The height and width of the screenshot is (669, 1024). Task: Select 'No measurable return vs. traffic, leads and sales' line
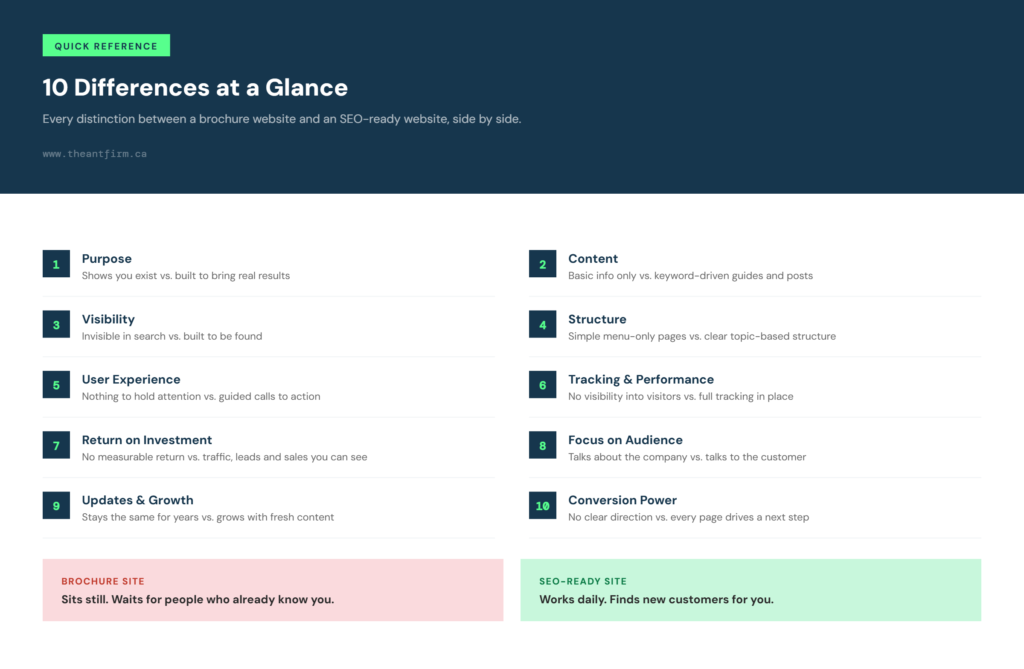coord(224,457)
